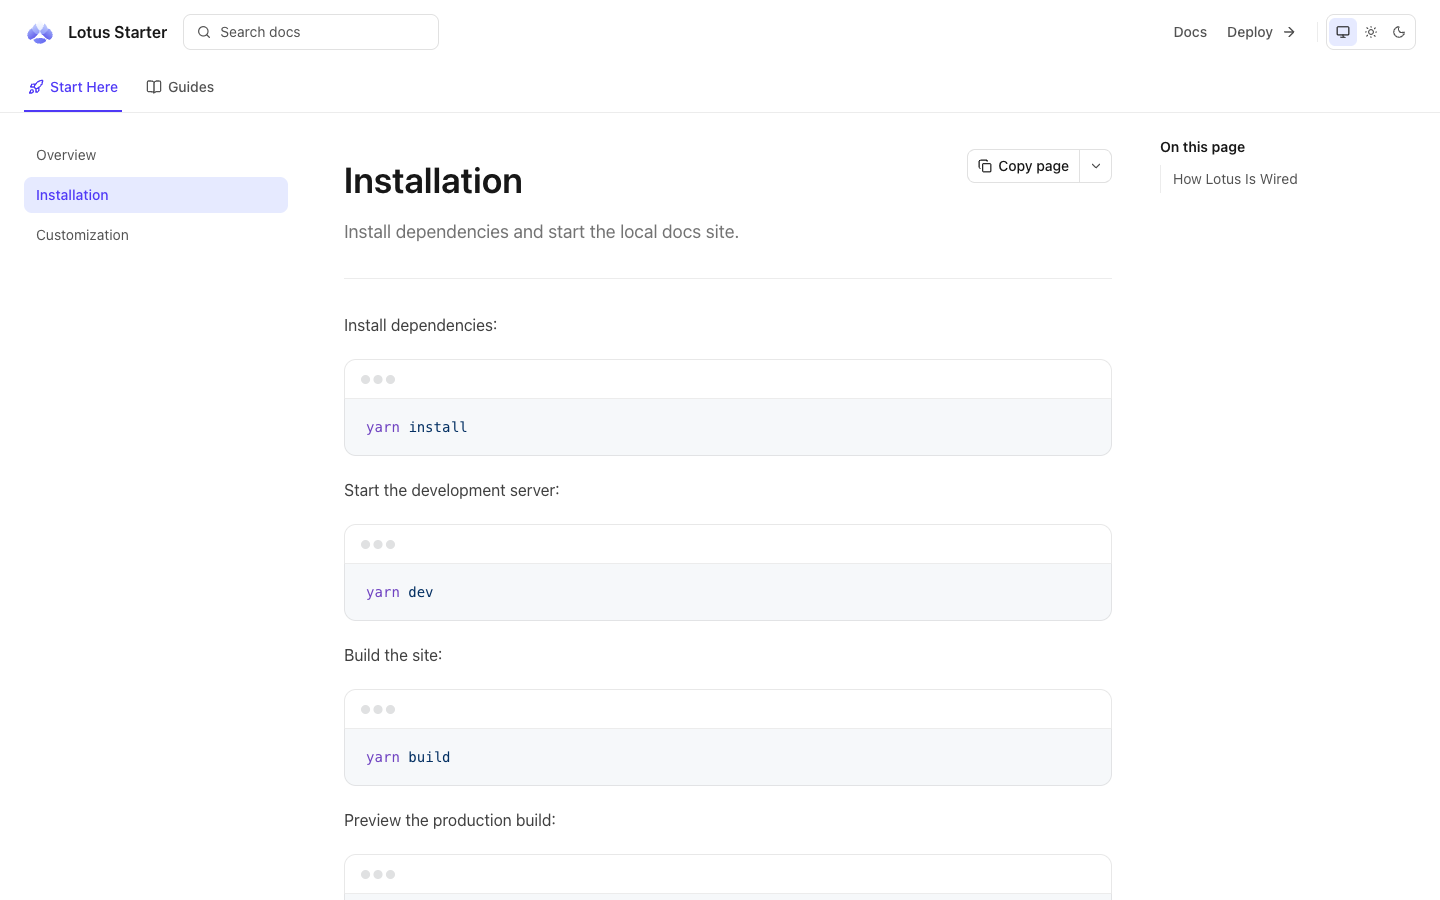Click the yarn build code line
Screen dimensions: 1440x900
pyautogui.click(x=408, y=757)
